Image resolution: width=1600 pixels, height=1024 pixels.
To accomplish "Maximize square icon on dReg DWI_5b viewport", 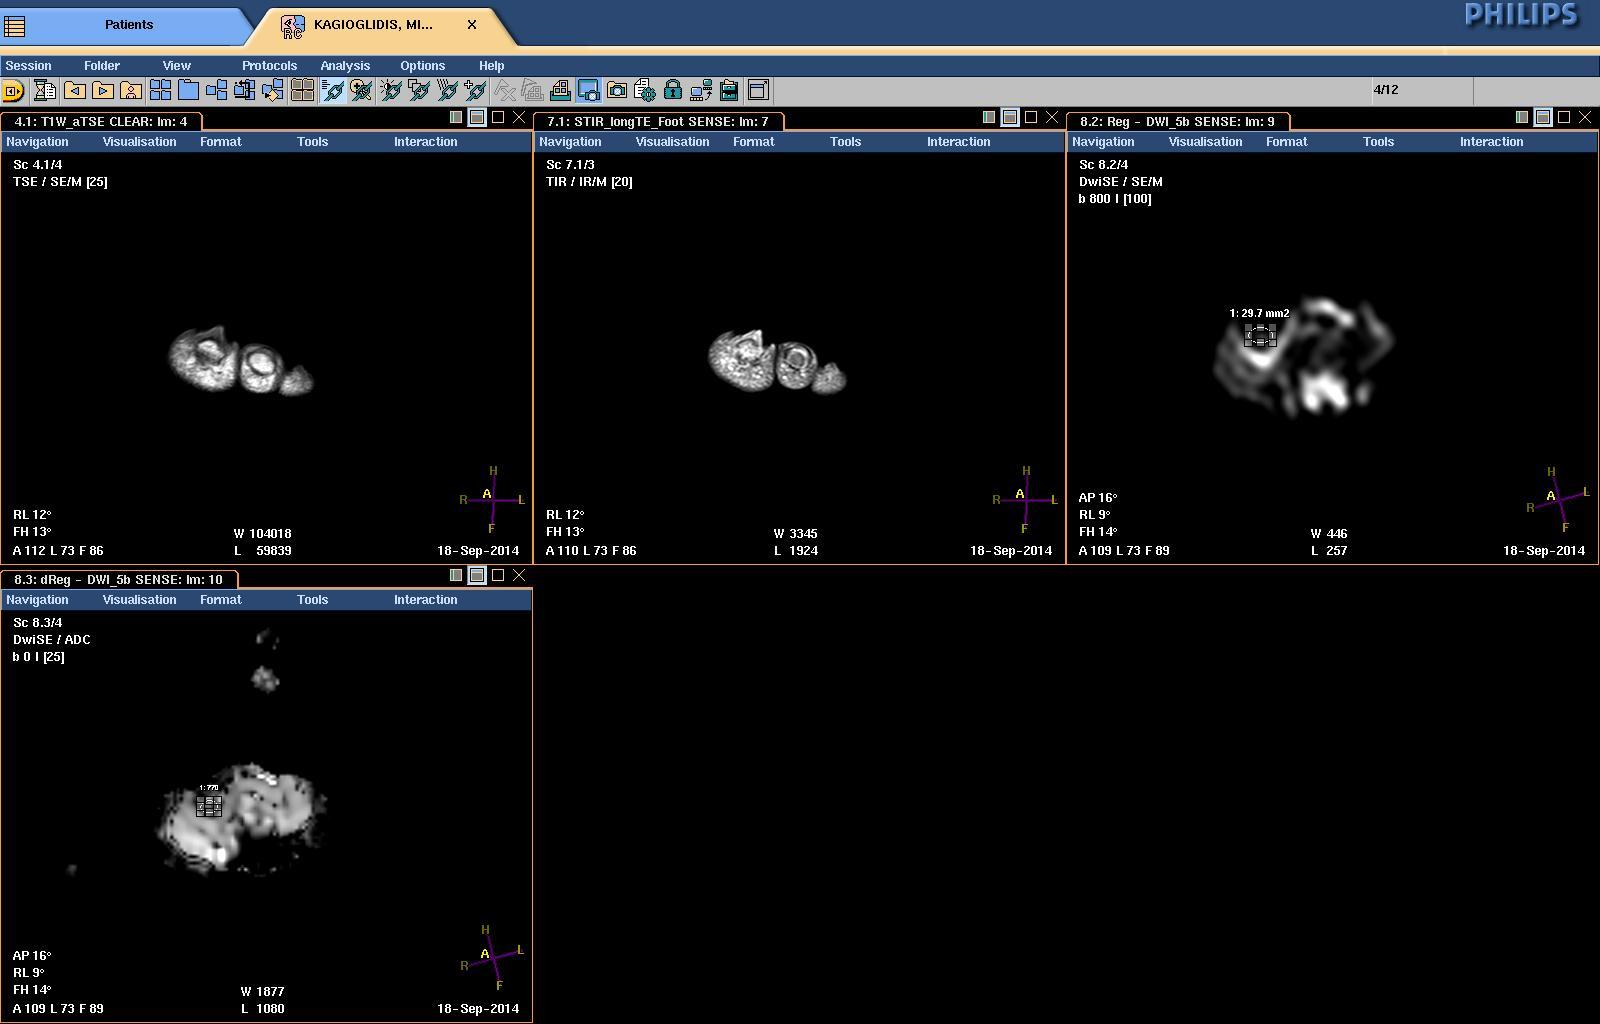I will pyautogui.click(x=498, y=575).
